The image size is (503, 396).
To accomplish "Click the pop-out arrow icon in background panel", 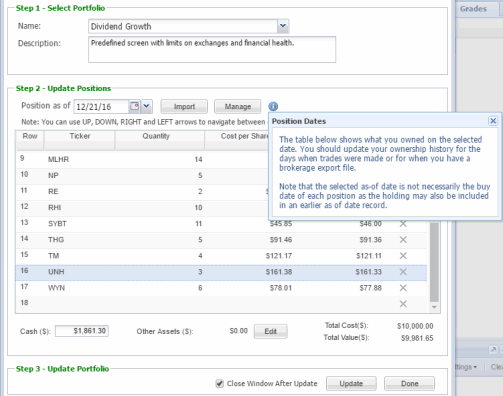I will [493, 349].
